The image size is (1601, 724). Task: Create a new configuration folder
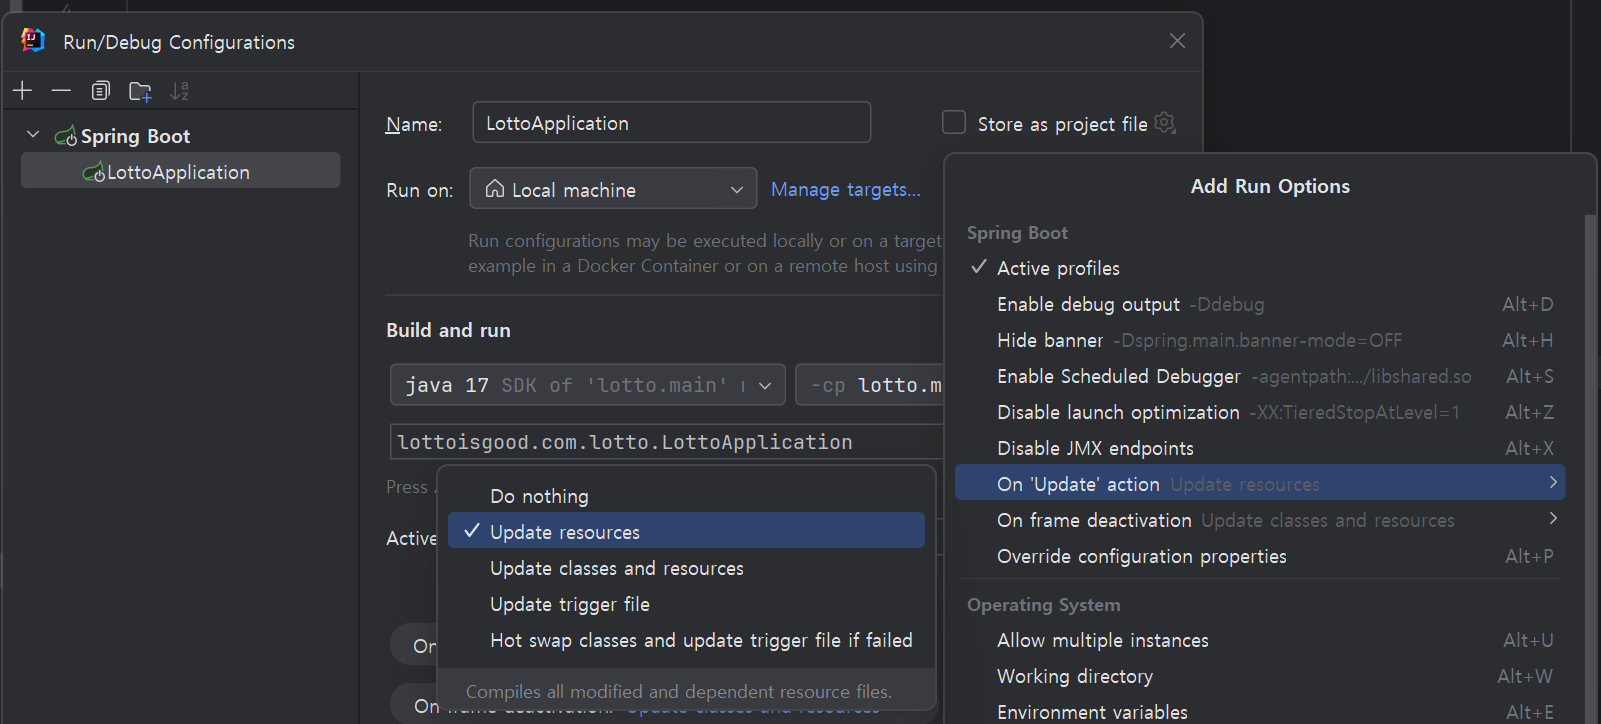click(140, 91)
